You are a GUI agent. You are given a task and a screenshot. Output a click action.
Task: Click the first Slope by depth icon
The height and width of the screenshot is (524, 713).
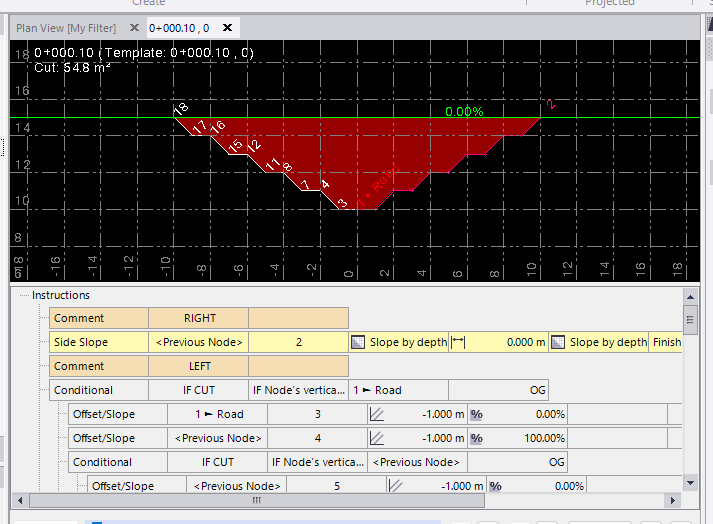pyautogui.click(x=359, y=342)
